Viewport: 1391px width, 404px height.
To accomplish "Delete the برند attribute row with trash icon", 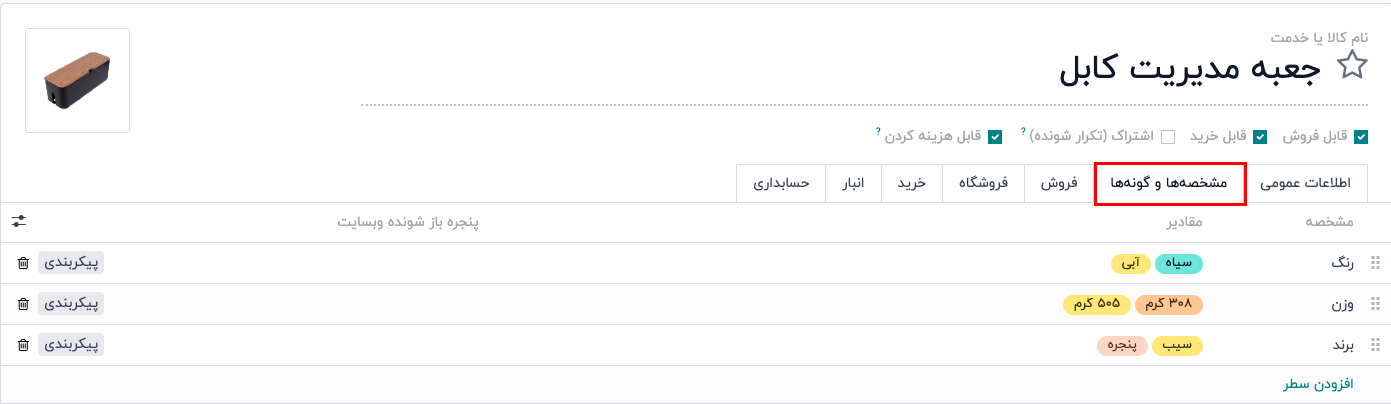I will pos(23,345).
